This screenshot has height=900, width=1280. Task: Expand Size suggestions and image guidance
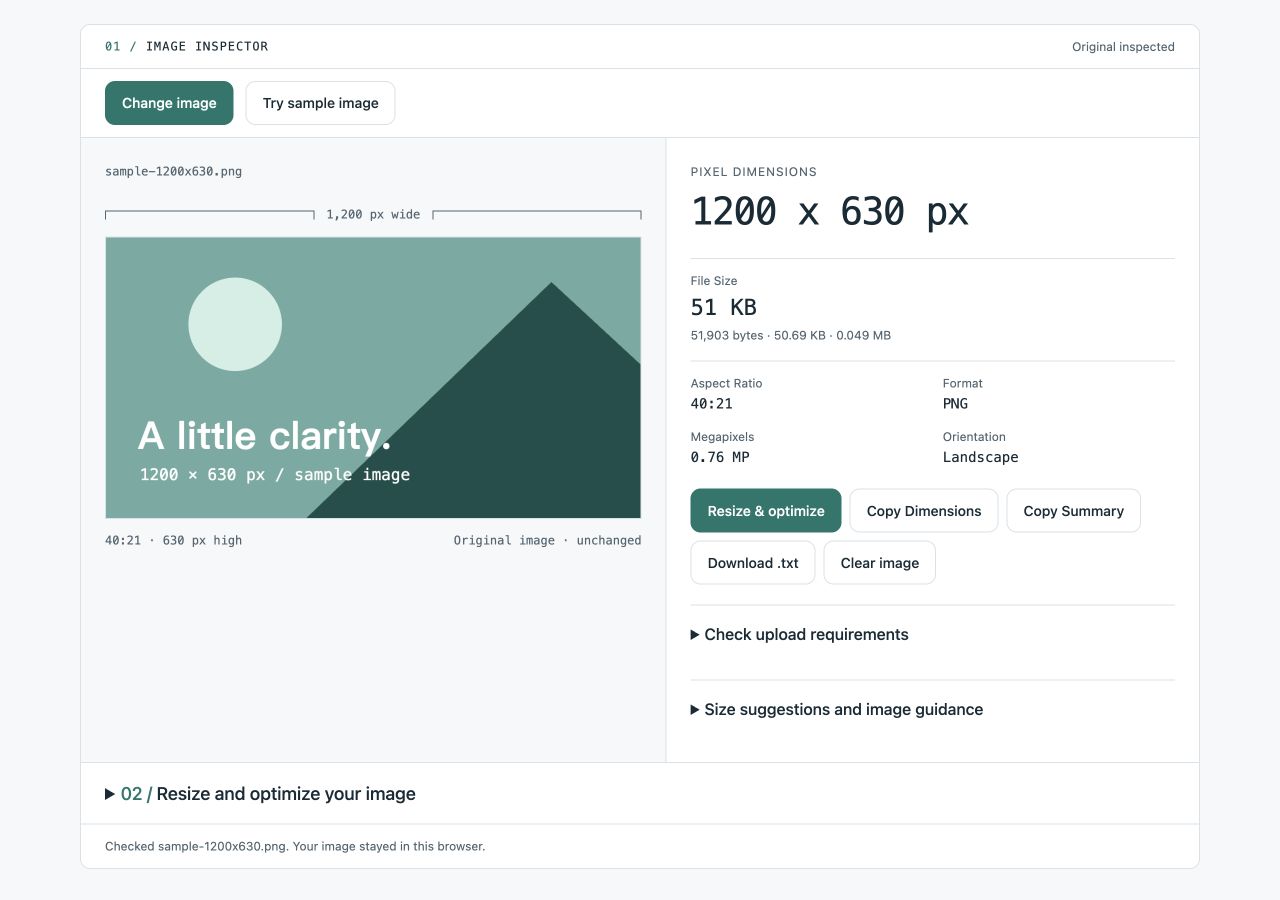pyautogui.click(x=837, y=710)
